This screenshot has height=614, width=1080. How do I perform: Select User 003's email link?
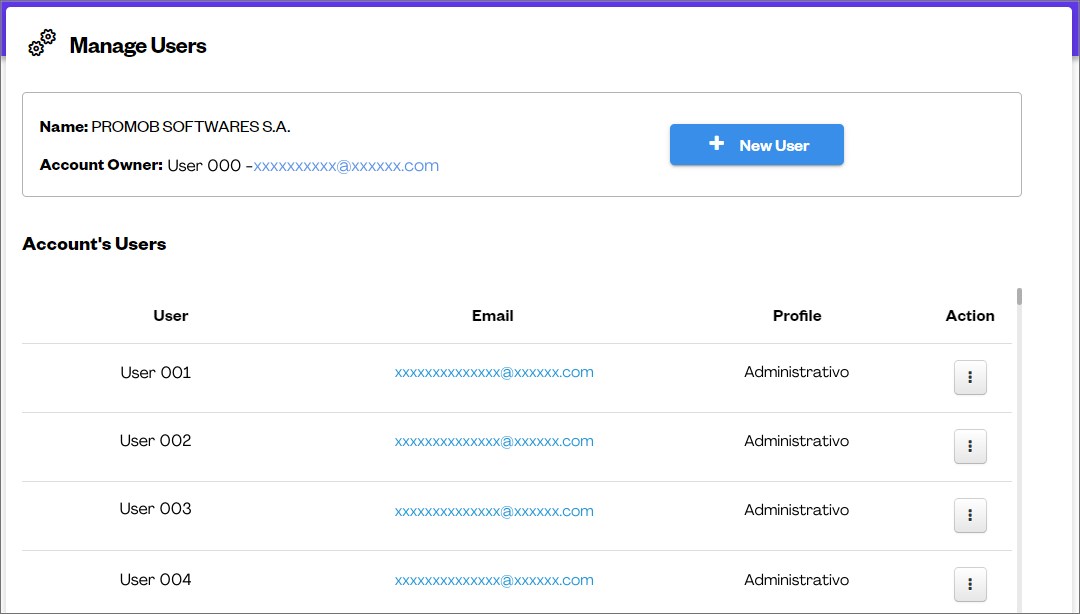[x=494, y=511]
